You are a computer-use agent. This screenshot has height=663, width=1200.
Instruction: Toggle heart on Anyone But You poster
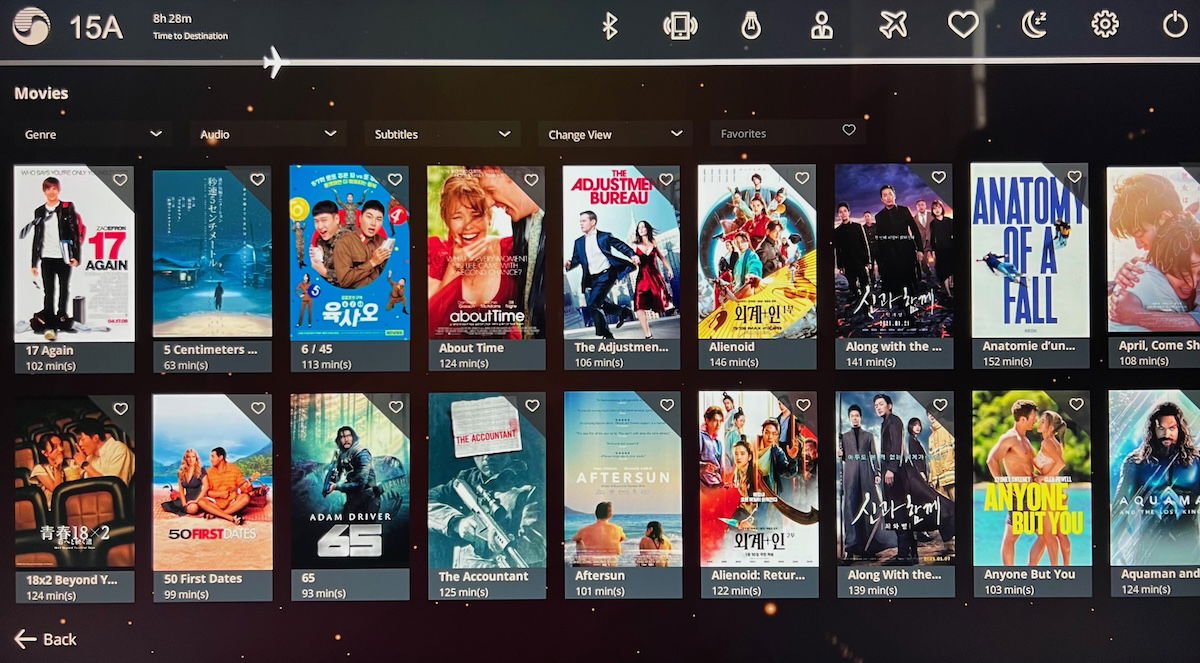[x=1076, y=404]
